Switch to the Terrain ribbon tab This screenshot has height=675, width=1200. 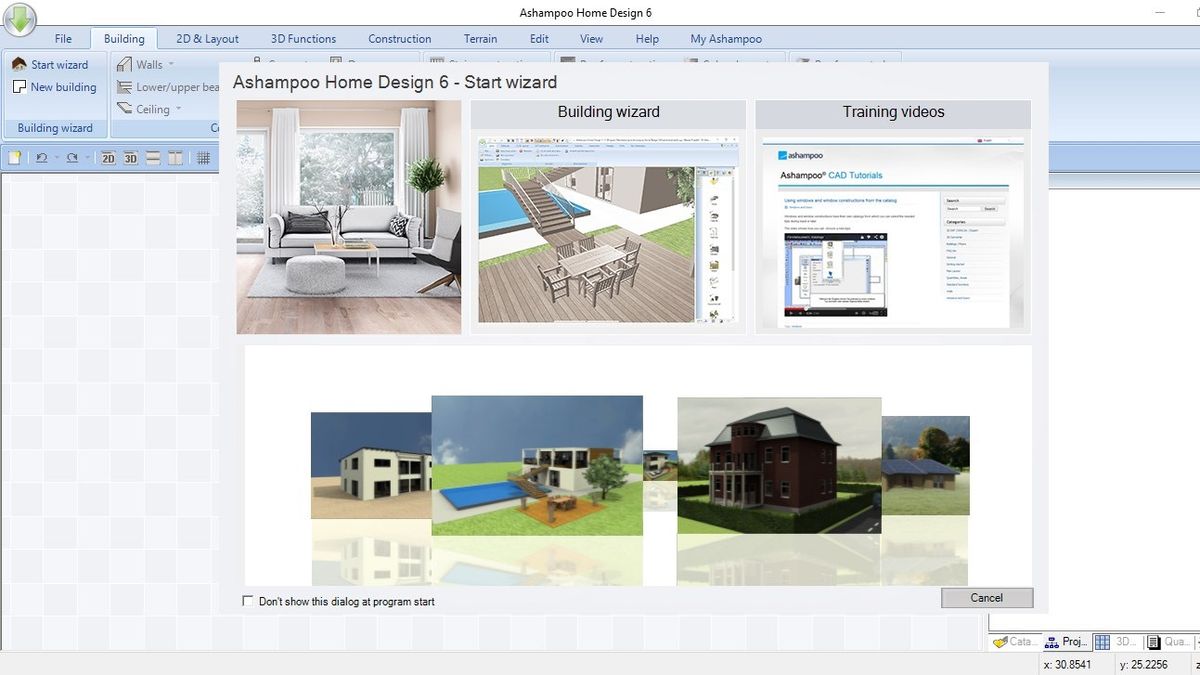[x=480, y=38]
